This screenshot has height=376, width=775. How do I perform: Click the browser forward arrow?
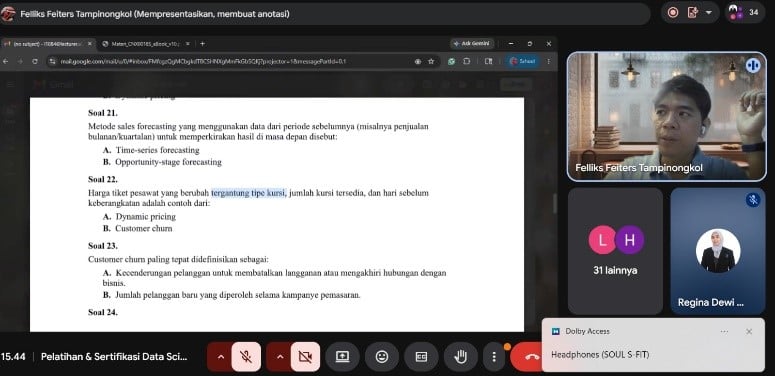[x=20, y=61]
